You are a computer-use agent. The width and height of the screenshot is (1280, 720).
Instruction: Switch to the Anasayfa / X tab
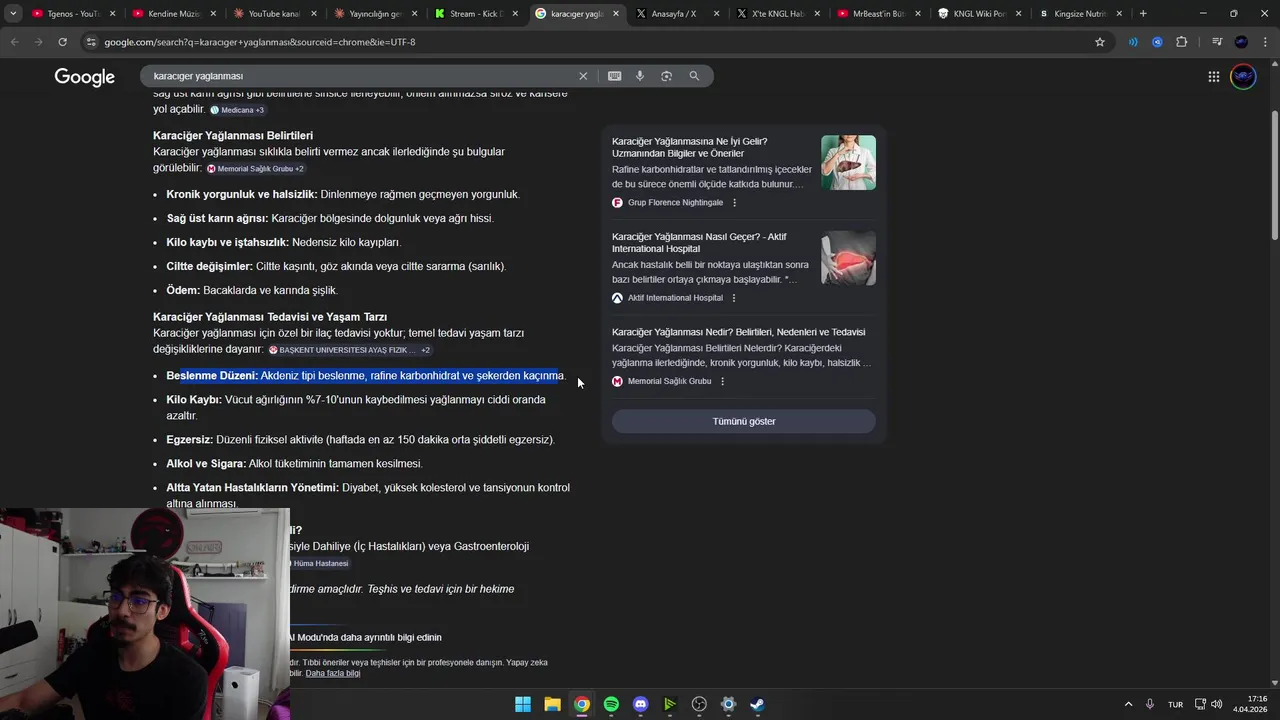pyautogui.click(x=678, y=14)
